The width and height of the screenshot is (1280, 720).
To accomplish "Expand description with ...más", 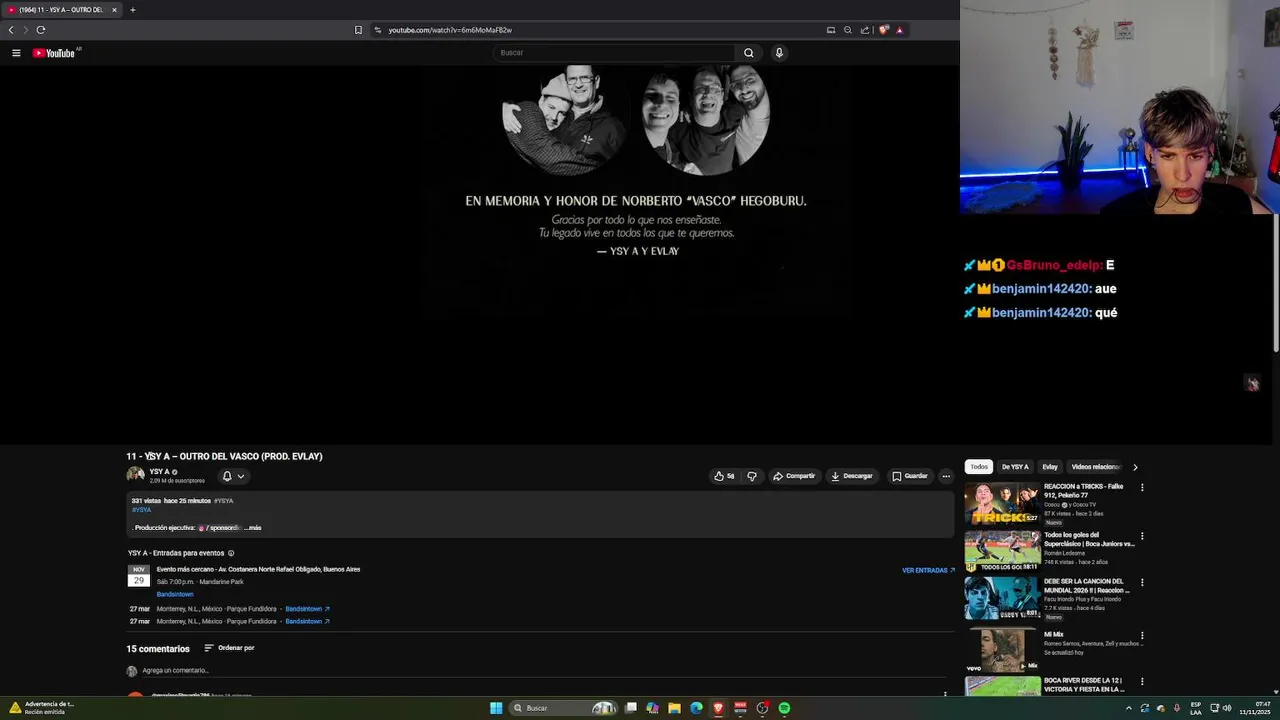I will click(x=253, y=528).
